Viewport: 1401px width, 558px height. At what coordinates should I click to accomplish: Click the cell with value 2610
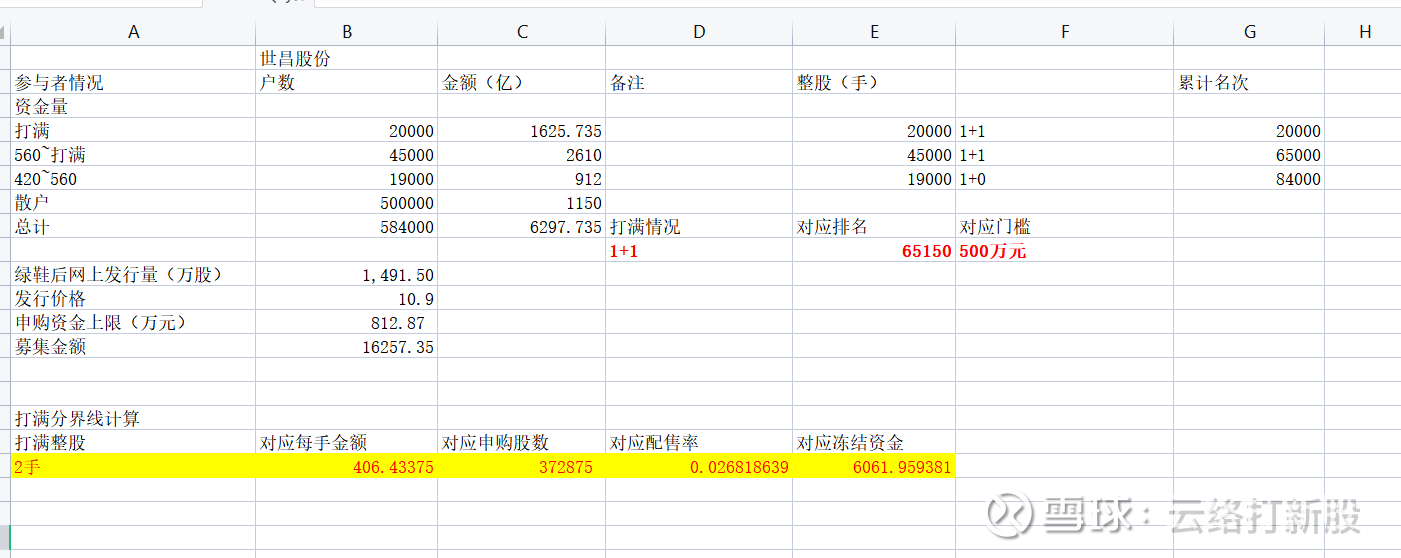(522, 154)
